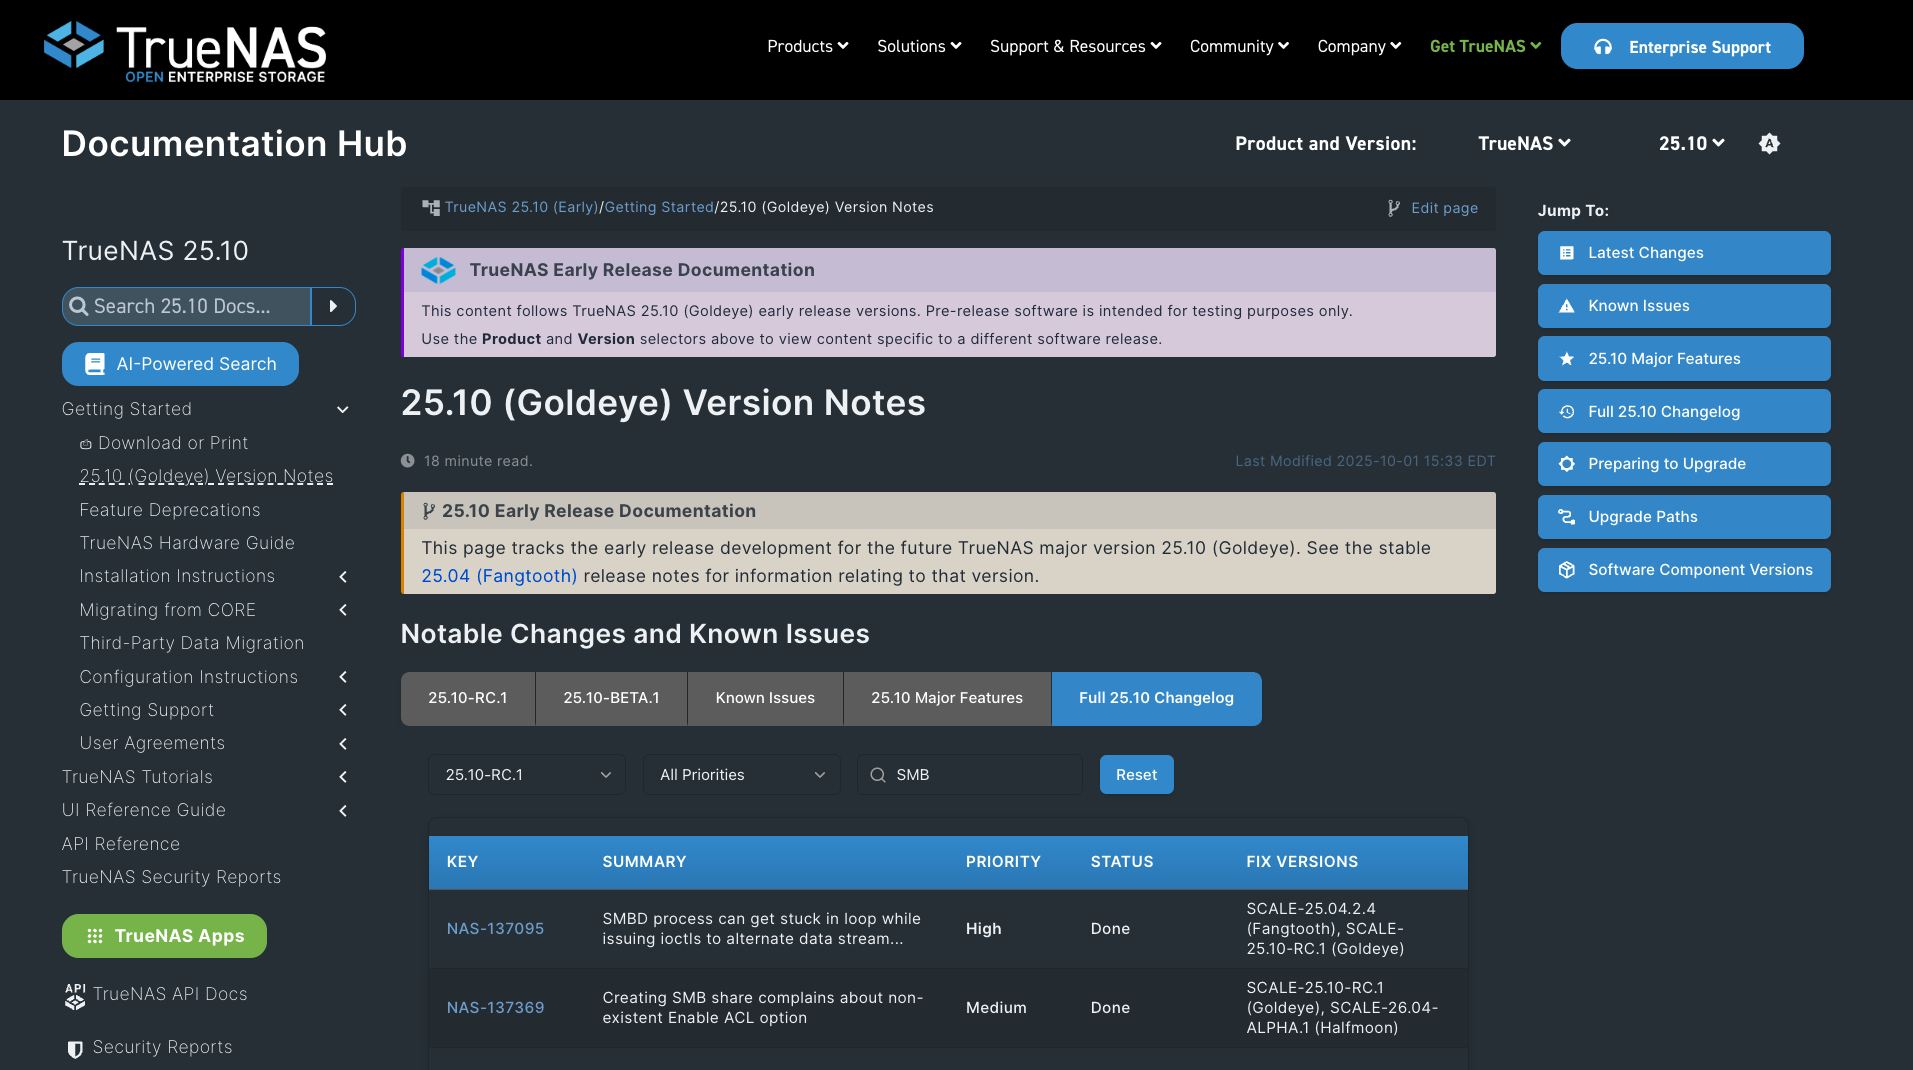Expand Installation Instructions in sidebar

tap(343, 577)
